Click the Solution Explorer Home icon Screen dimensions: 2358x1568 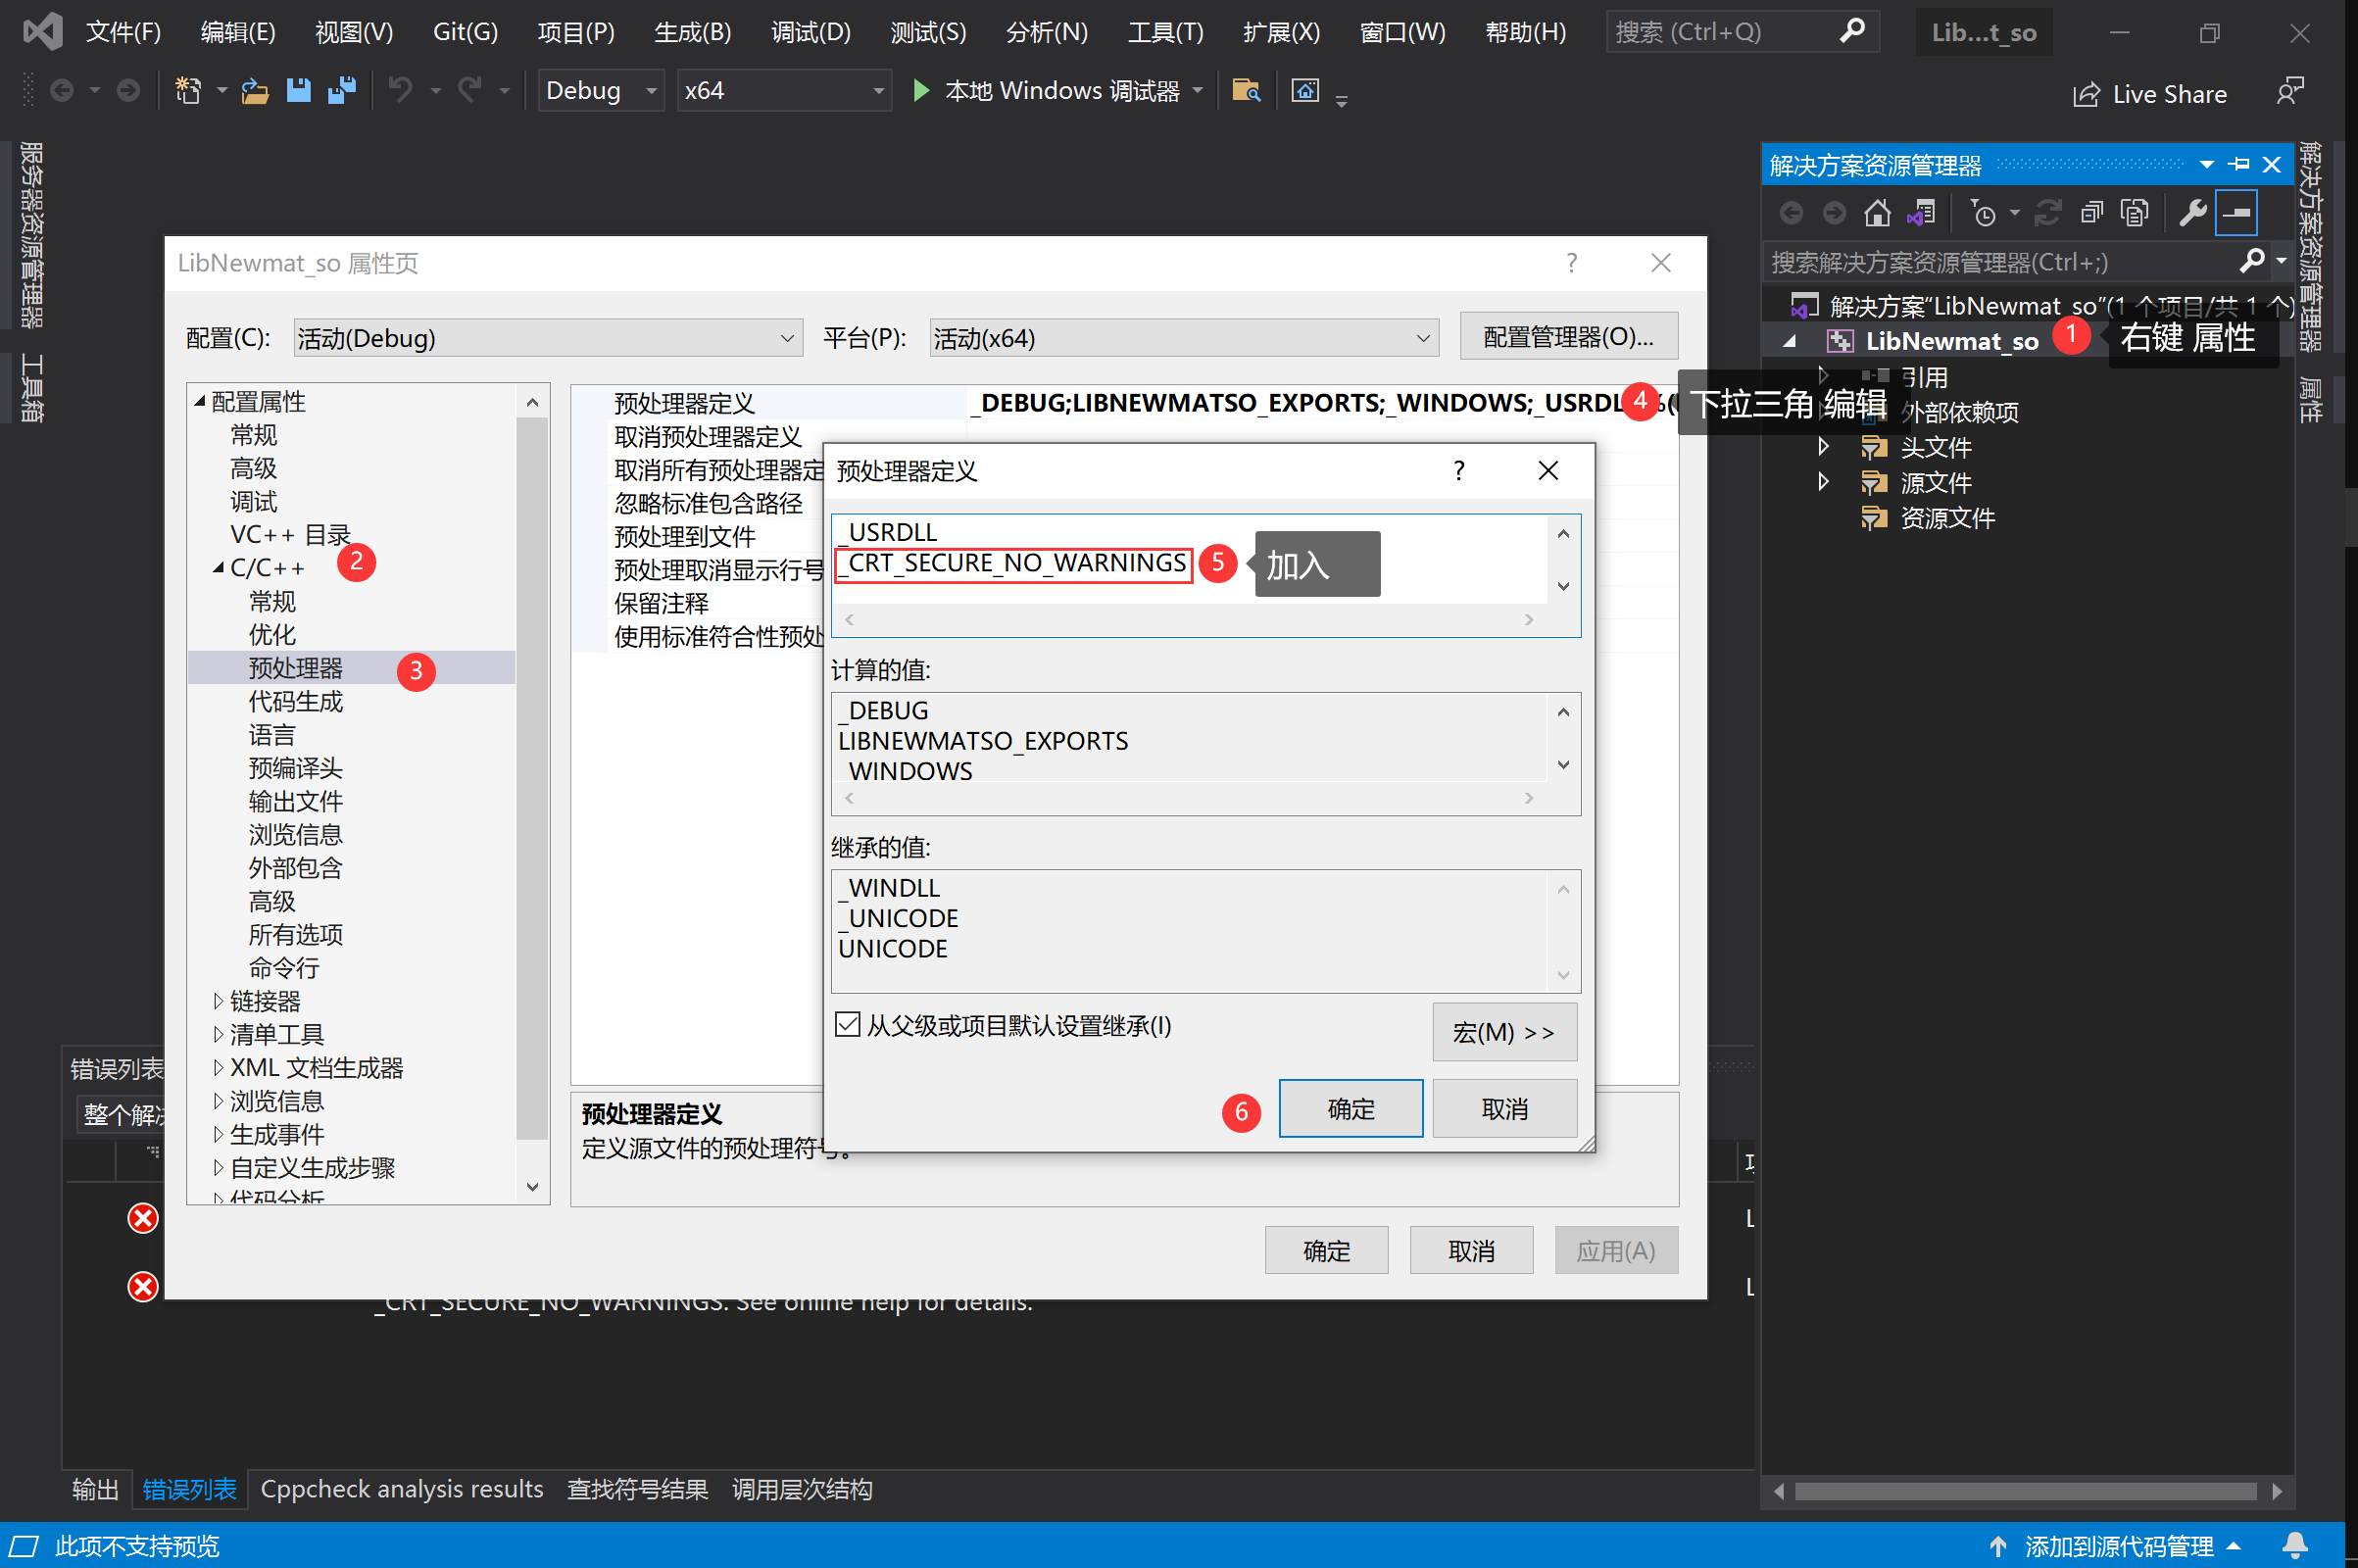[1877, 213]
